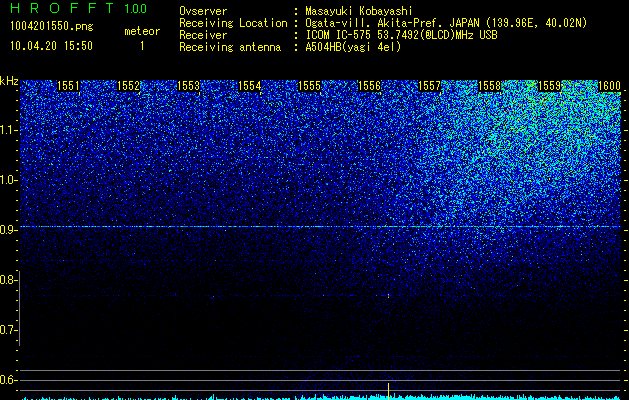Click the 1.1 kHz axis label
This screenshot has height=400, width=629.
click(x=8, y=130)
